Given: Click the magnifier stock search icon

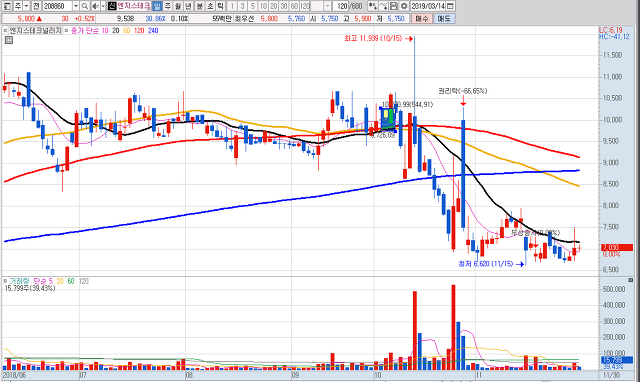Looking at the screenshot, I should click(84, 6).
